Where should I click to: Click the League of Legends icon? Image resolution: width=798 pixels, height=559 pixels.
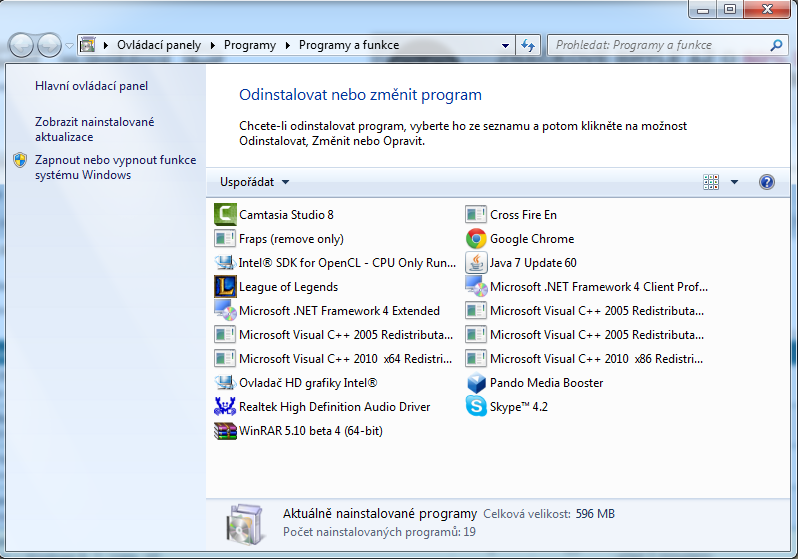coord(225,286)
